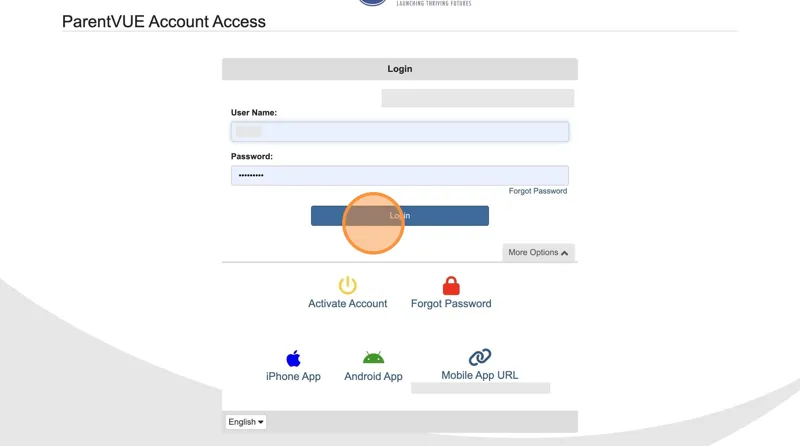
Task: Open the English language dropdown
Action: (245, 422)
